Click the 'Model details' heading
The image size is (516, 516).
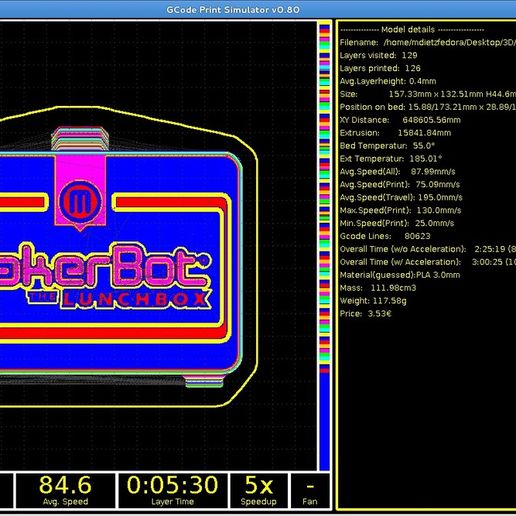point(408,30)
